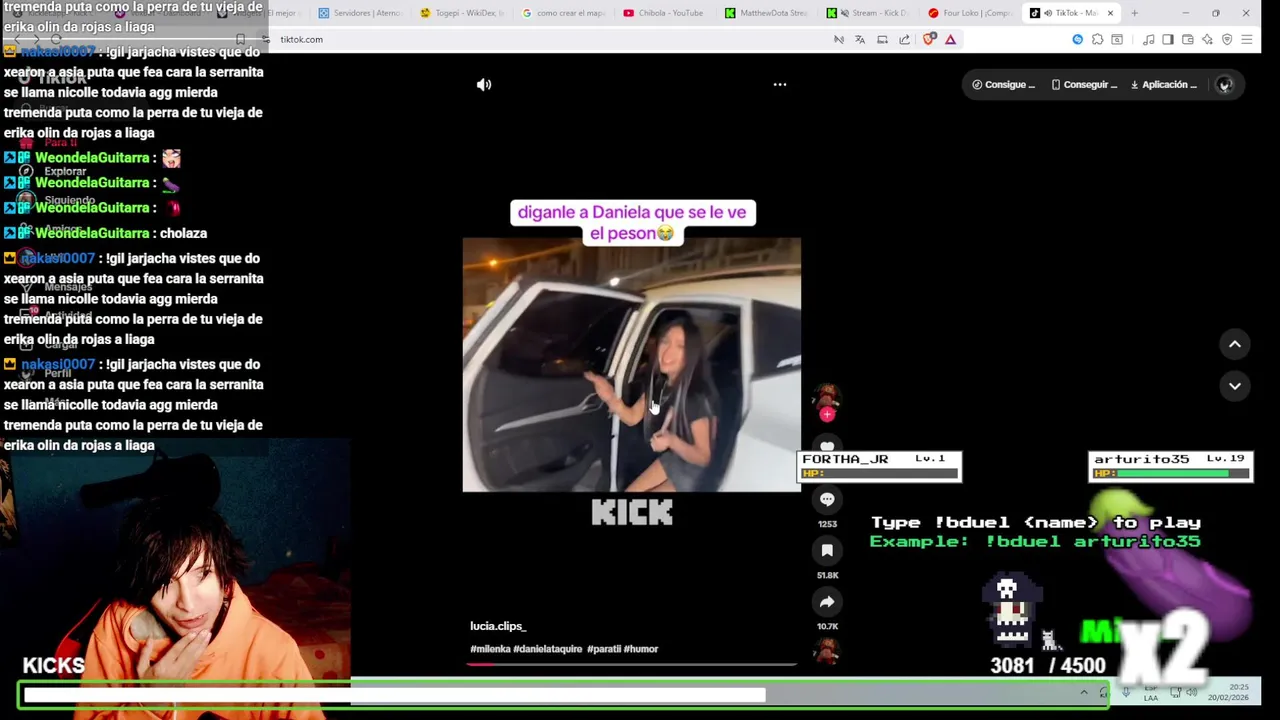Switch to the Servidores | Aternos tab

(x=360, y=13)
